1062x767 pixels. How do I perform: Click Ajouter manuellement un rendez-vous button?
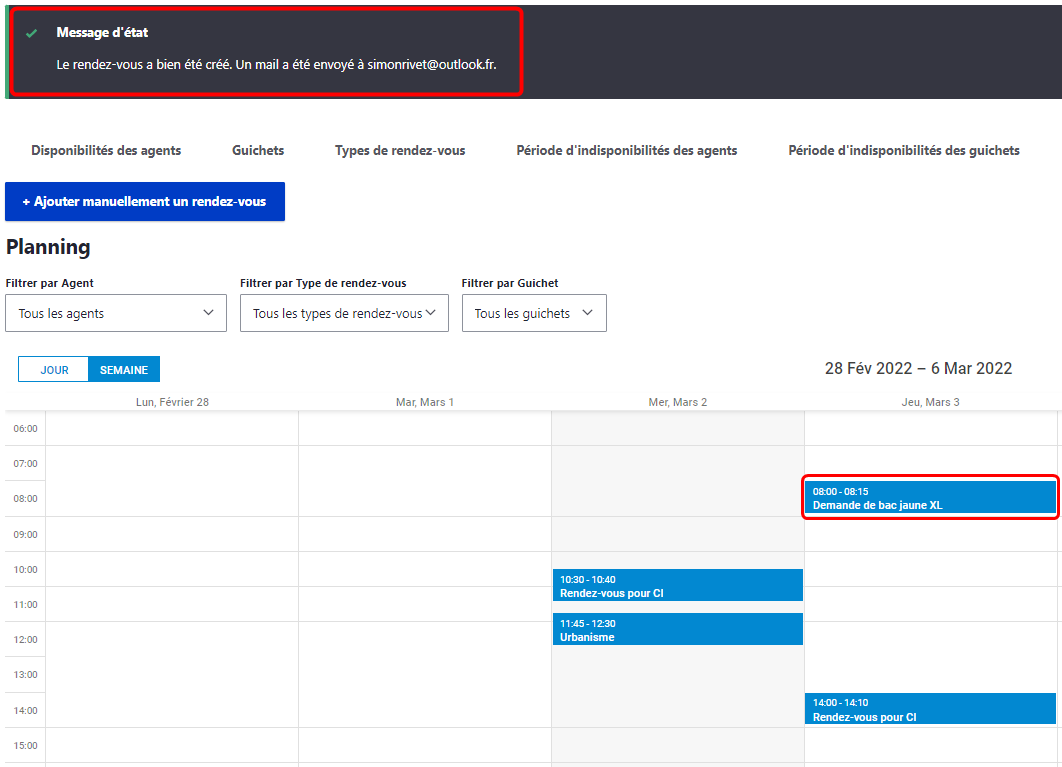(x=145, y=202)
